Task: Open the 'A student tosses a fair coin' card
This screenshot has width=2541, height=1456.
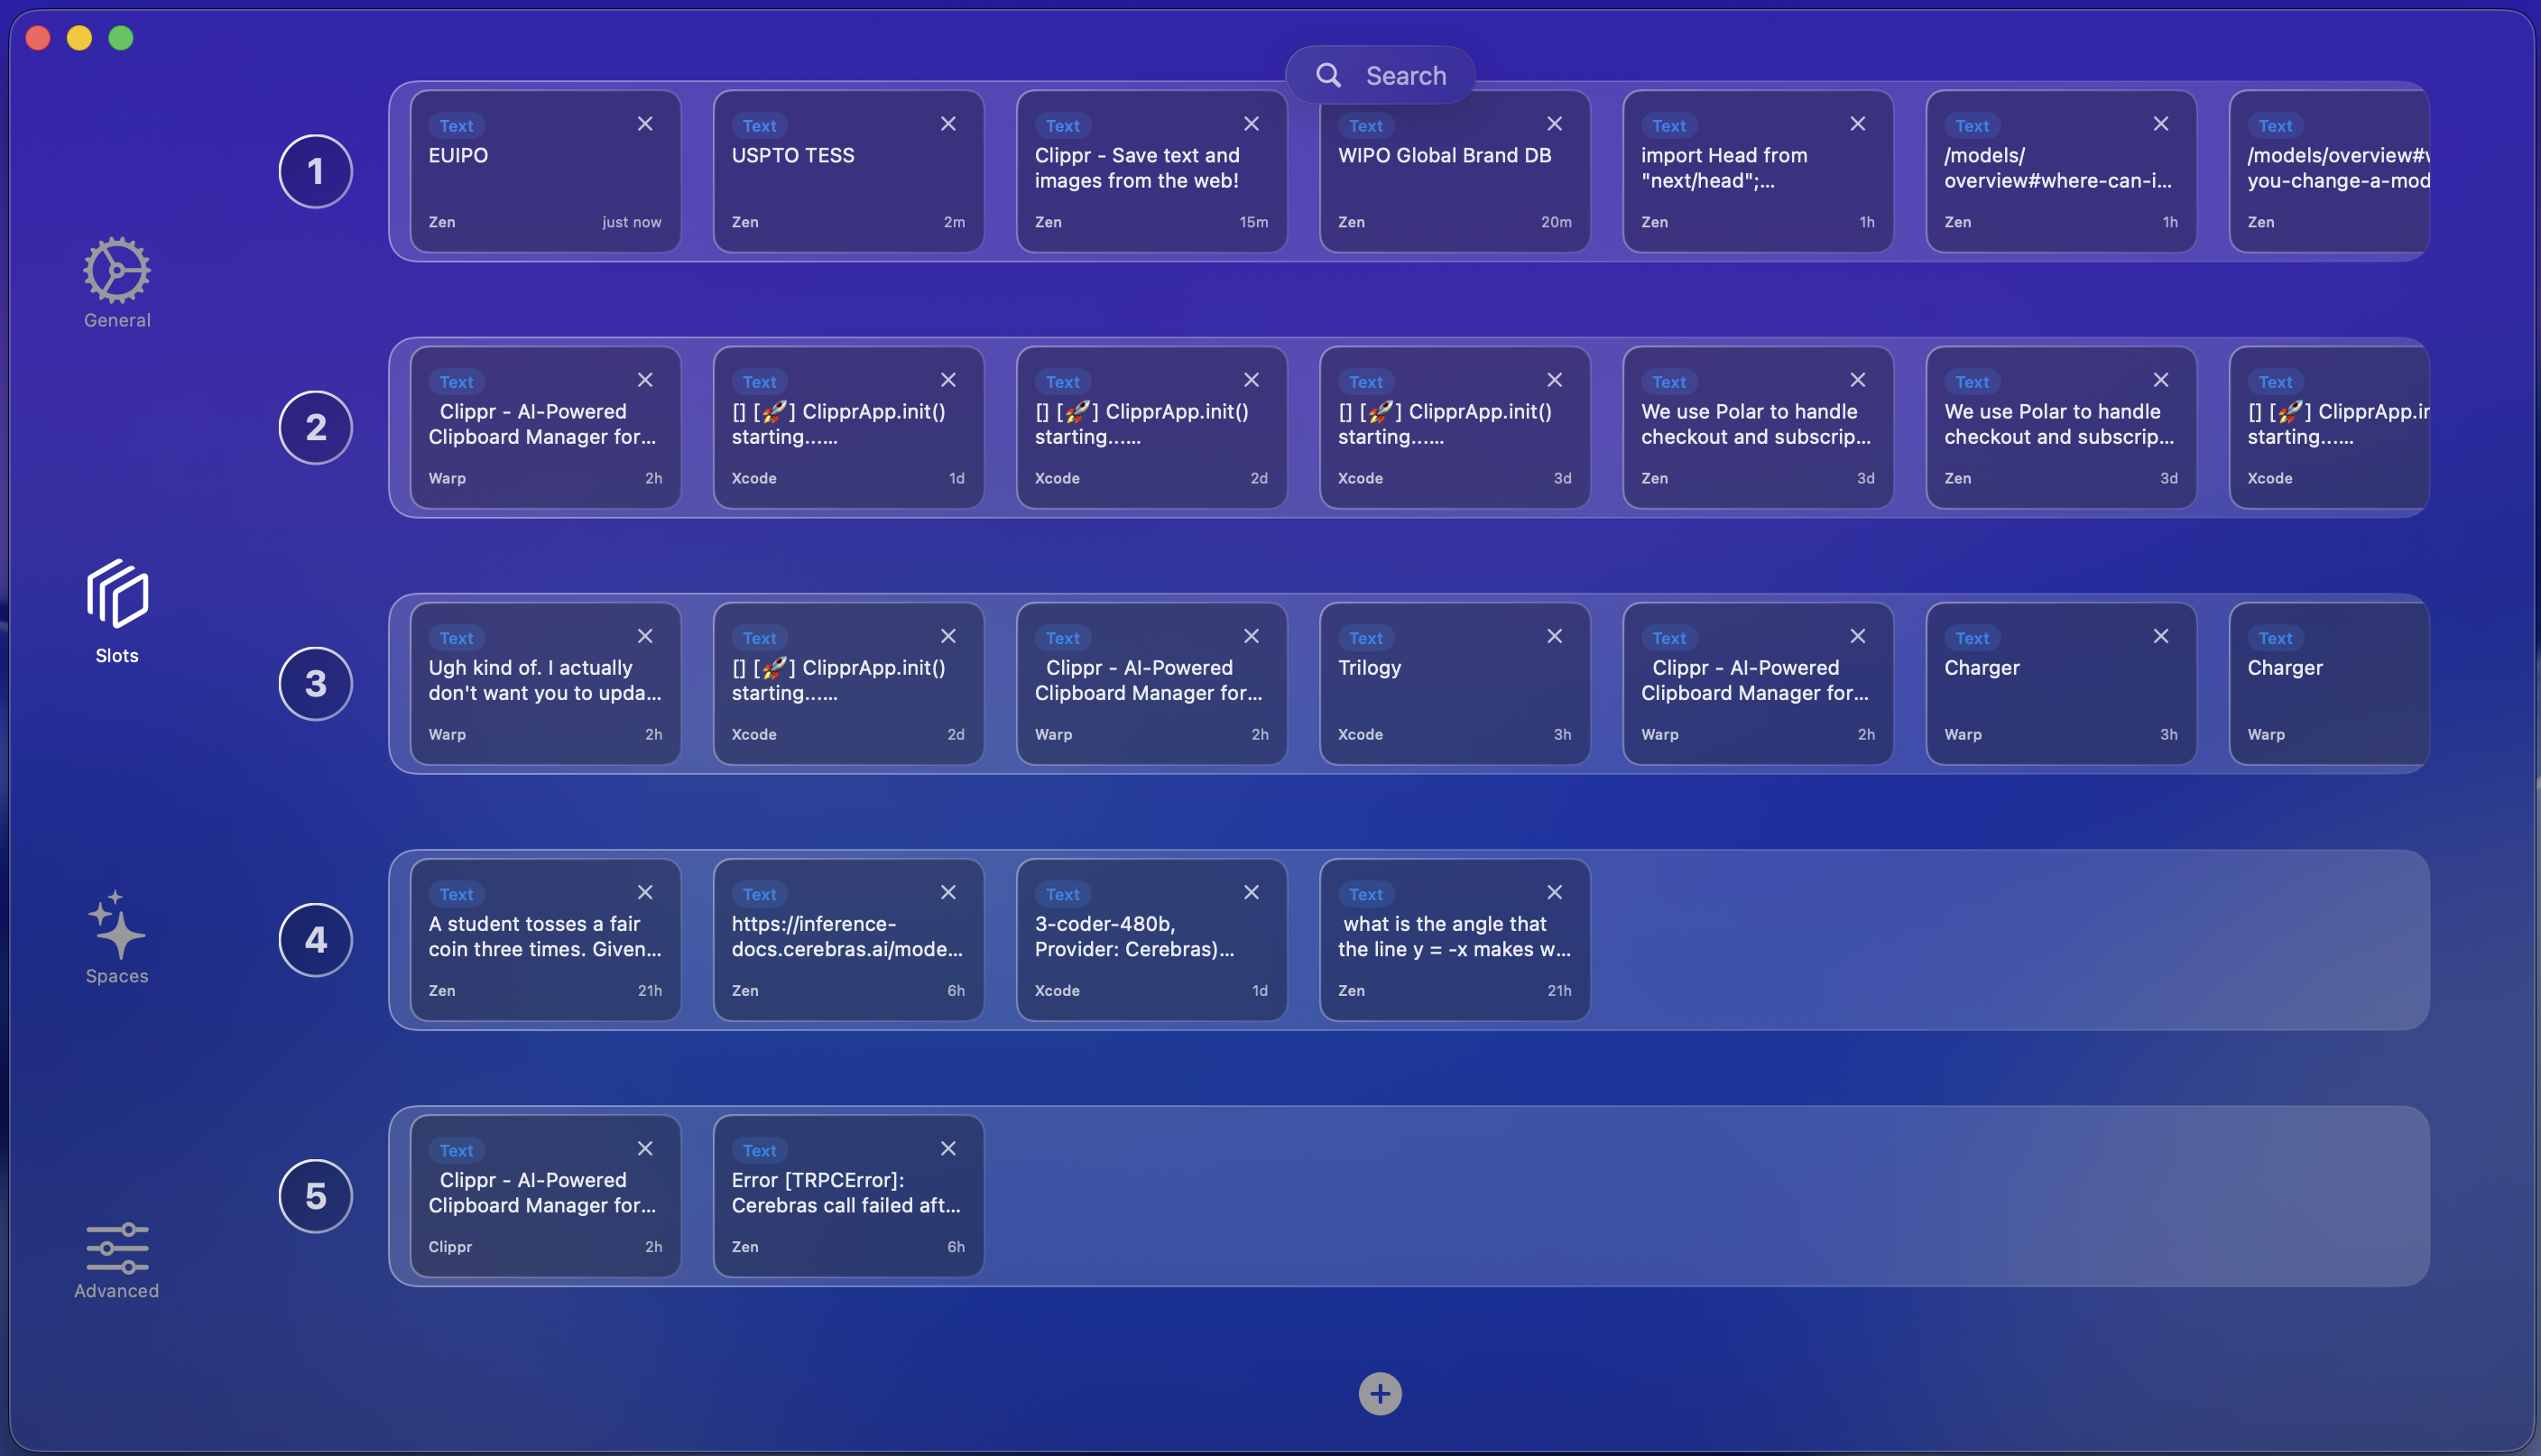Action: tap(545, 939)
